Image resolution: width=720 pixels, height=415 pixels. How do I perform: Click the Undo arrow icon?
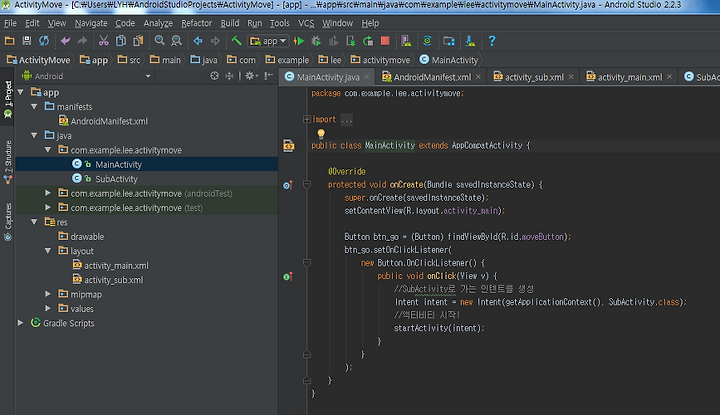pos(65,41)
